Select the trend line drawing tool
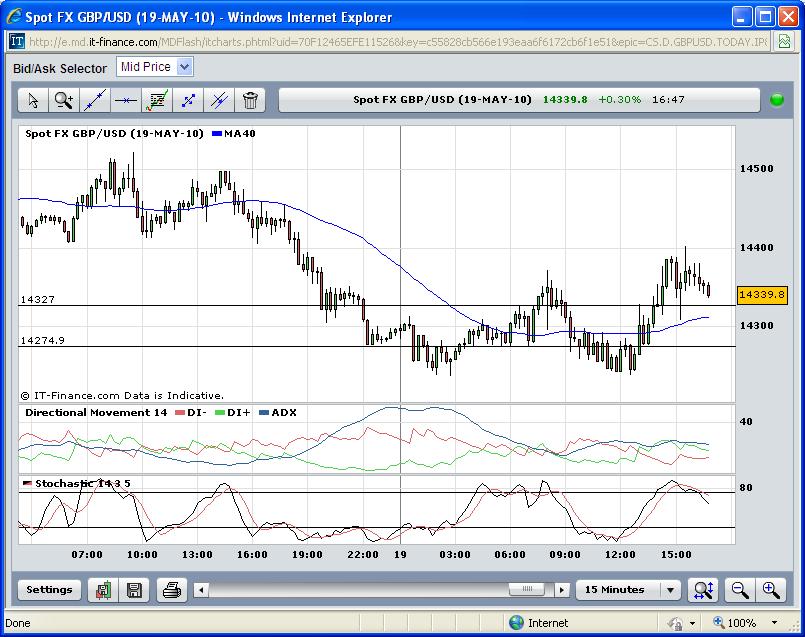805x637 pixels. click(x=95, y=100)
